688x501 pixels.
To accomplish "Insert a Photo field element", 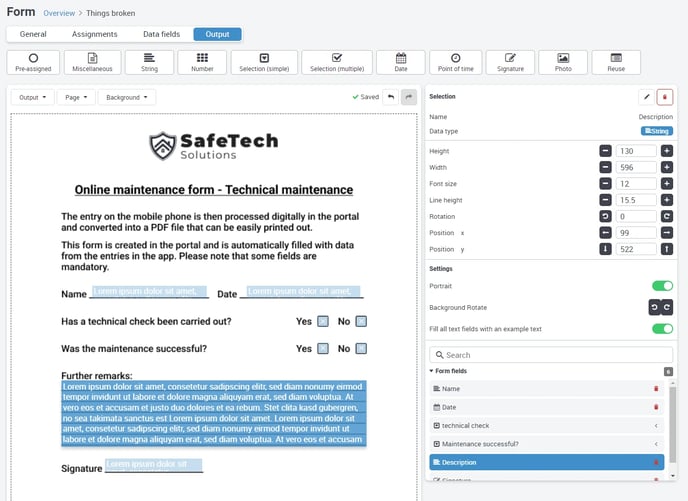I will 563,62.
